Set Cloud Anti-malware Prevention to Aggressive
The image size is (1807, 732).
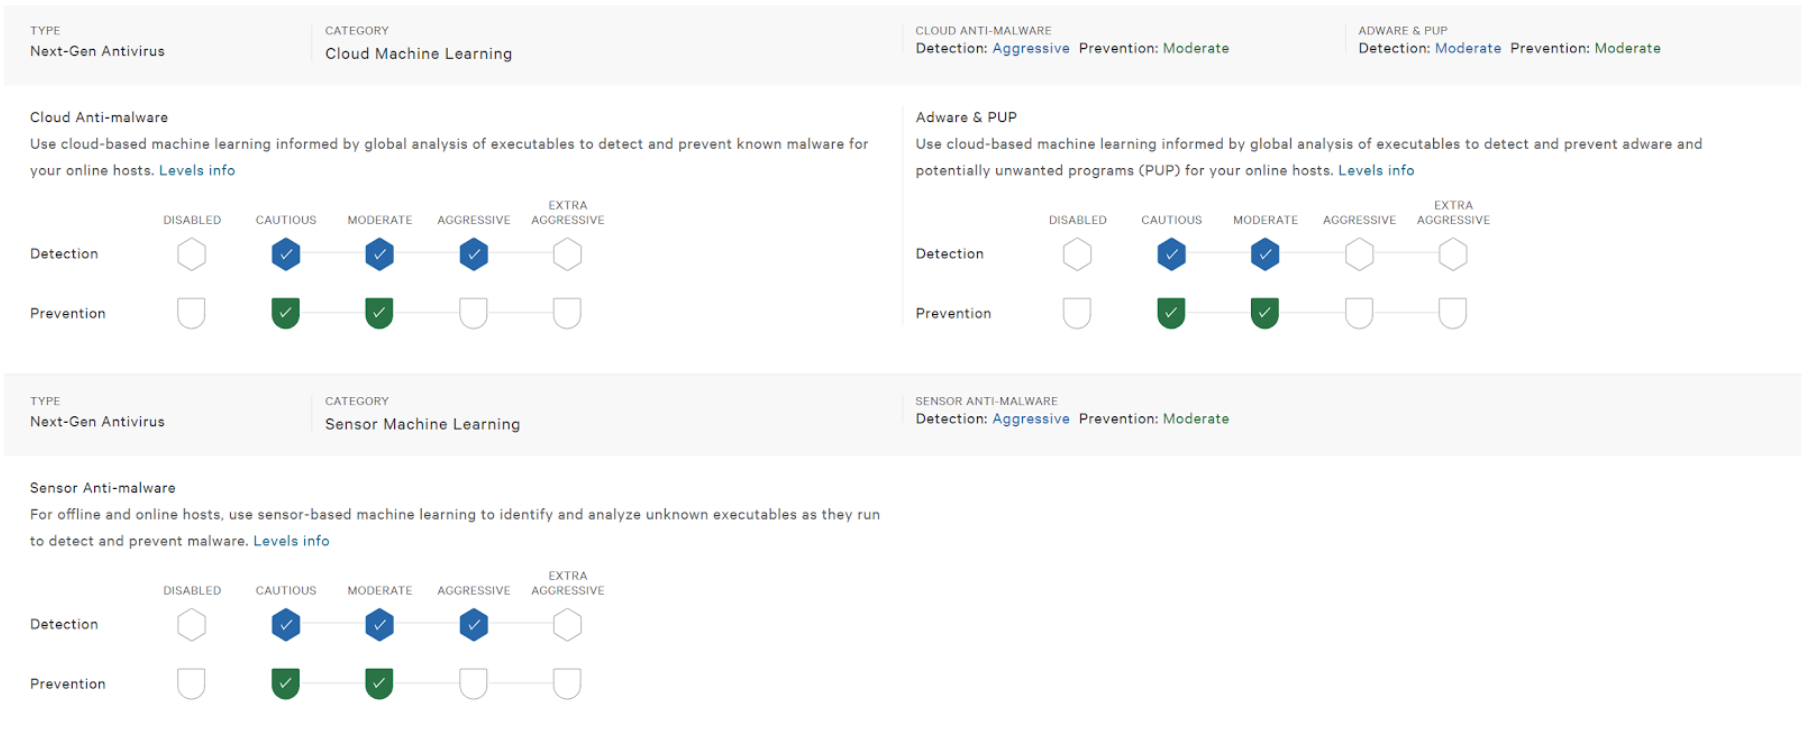coord(473,313)
